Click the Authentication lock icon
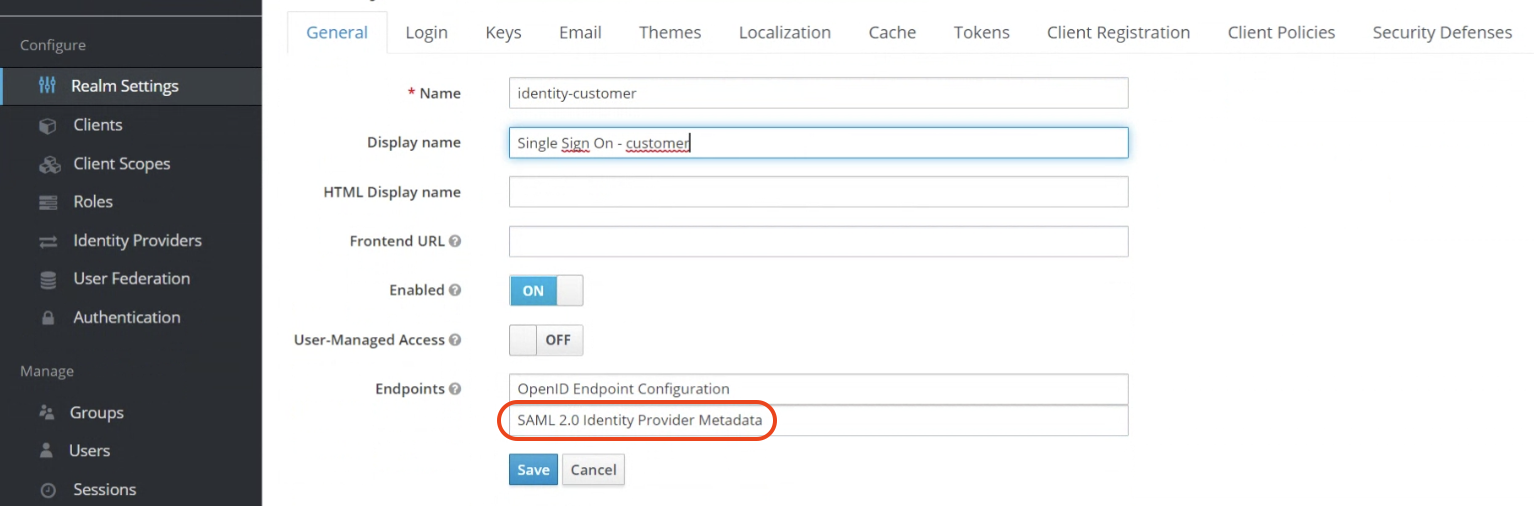The image size is (1534, 506). tap(47, 318)
